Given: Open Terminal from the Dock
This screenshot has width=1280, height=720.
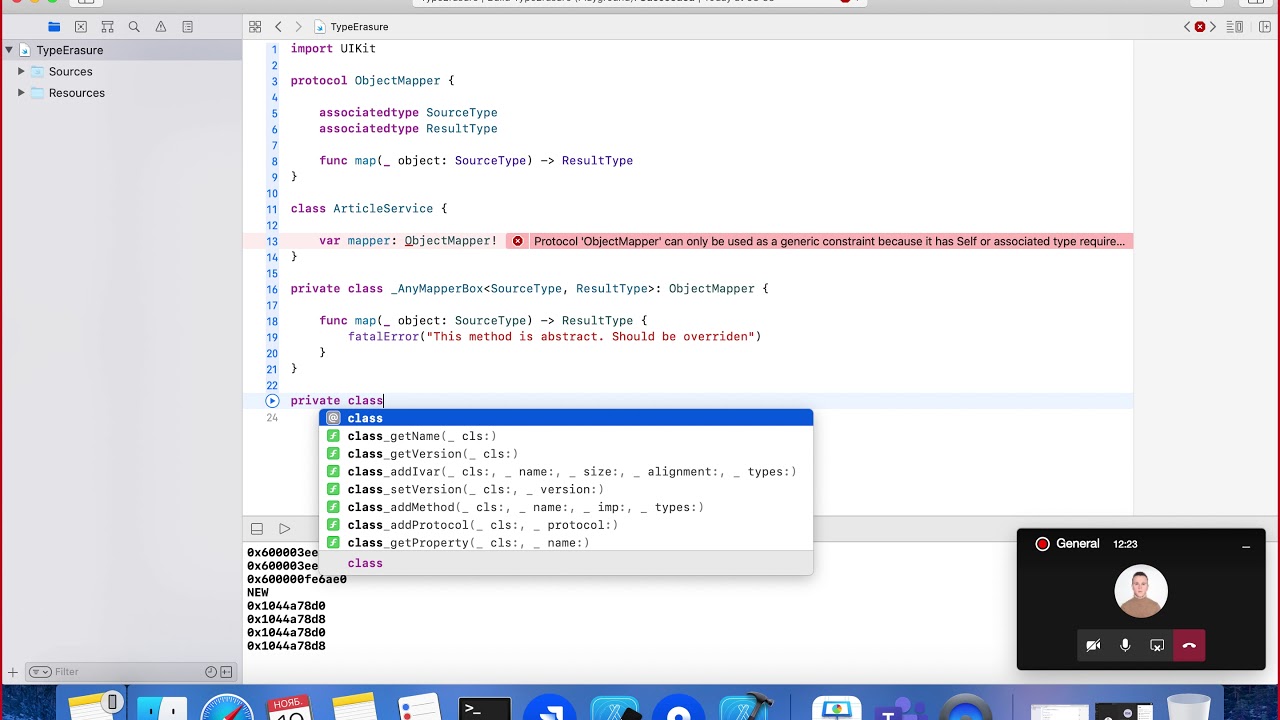Looking at the screenshot, I should coord(484,707).
